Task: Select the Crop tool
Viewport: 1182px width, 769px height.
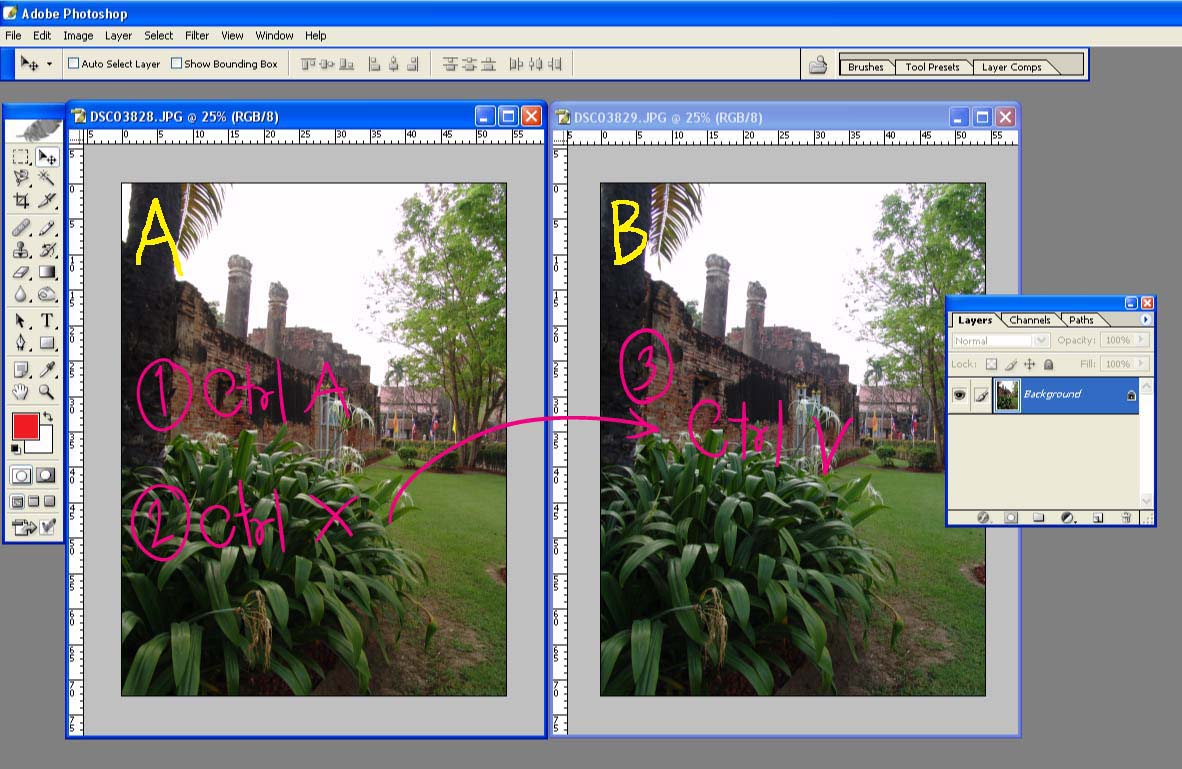Action: pyautogui.click(x=21, y=201)
